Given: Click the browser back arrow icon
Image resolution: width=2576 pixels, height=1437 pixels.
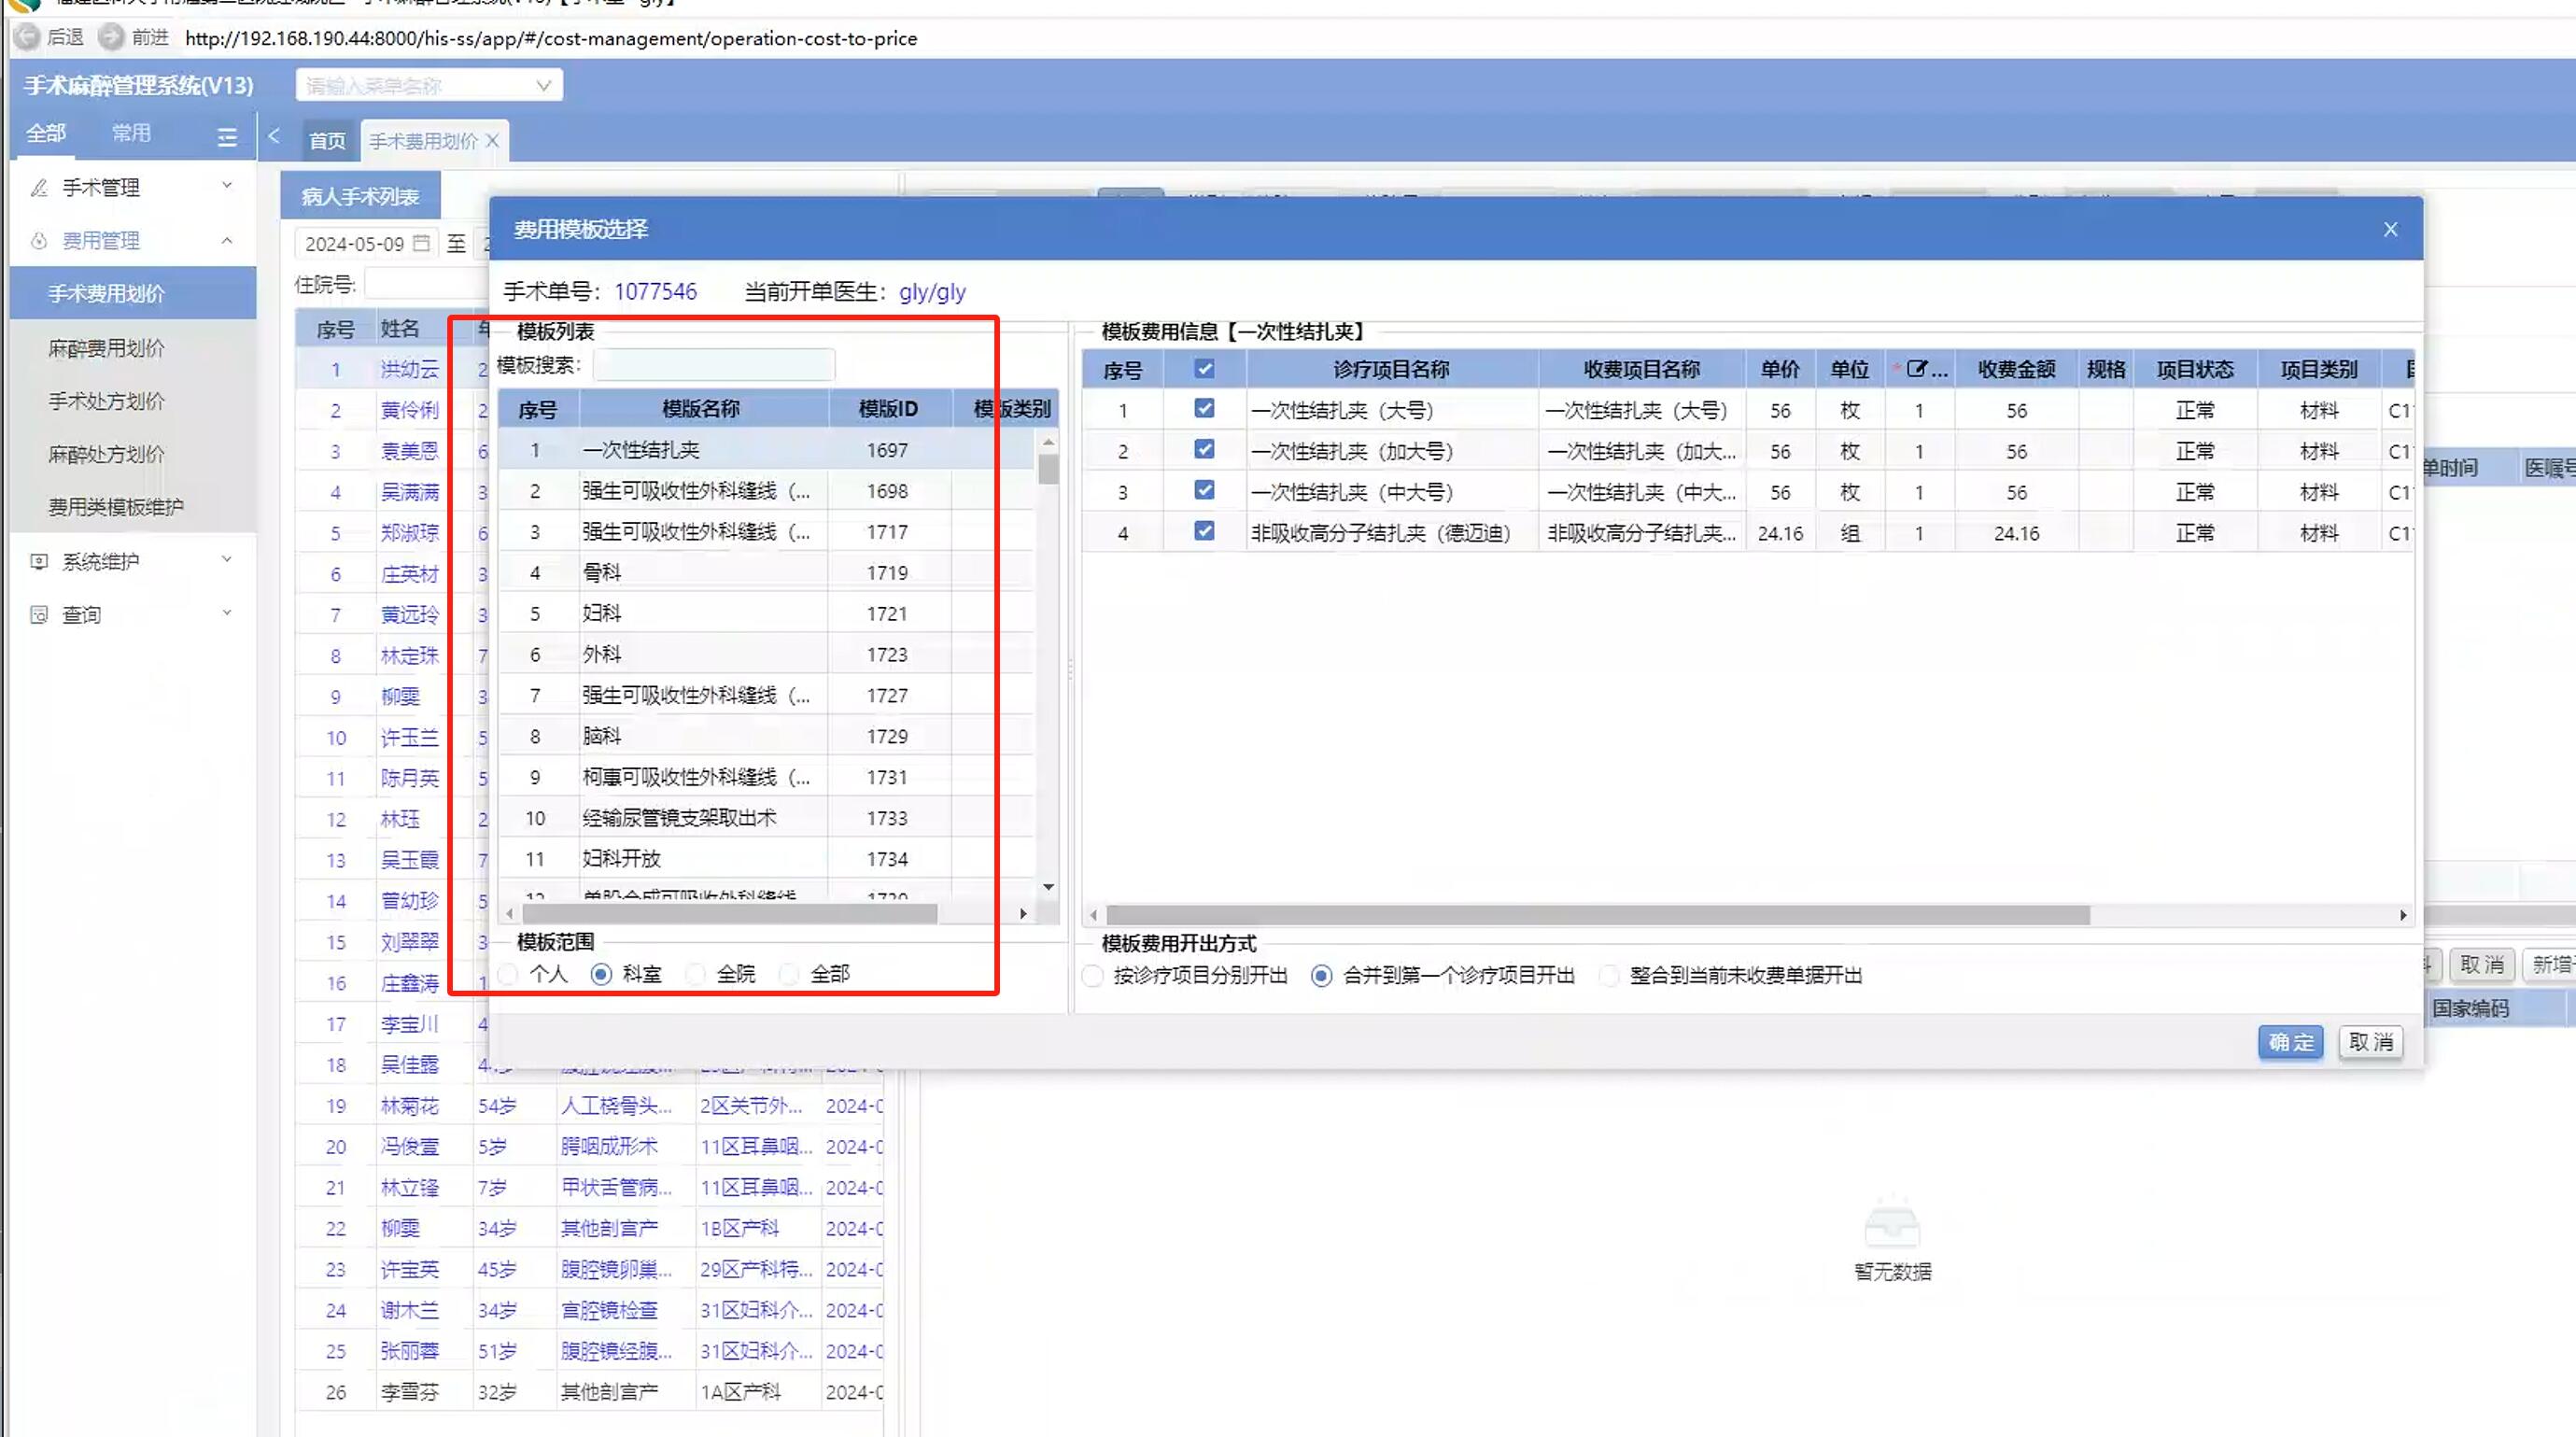Looking at the screenshot, I should [x=27, y=38].
